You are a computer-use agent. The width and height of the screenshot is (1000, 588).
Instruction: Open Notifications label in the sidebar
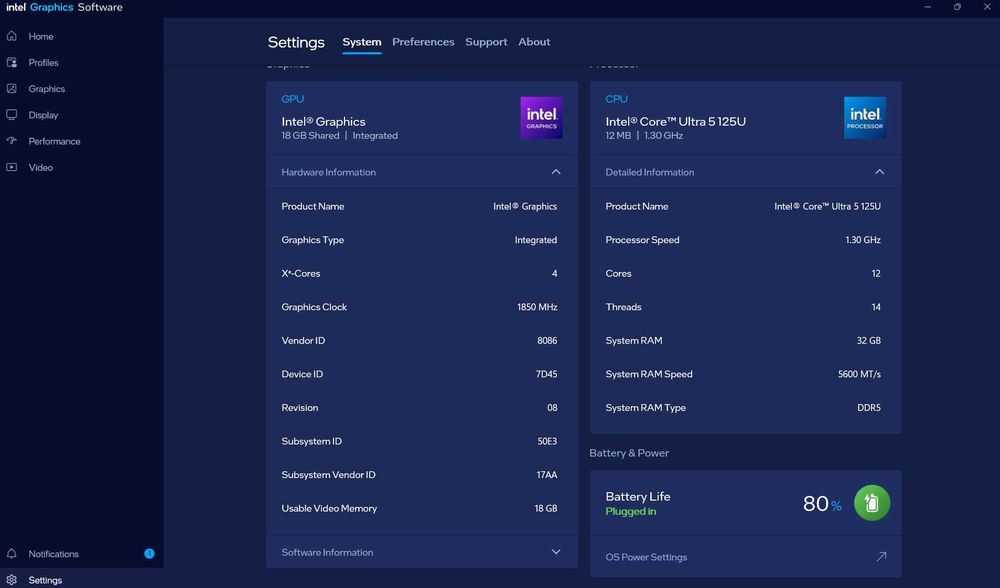(x=54, y=554)
